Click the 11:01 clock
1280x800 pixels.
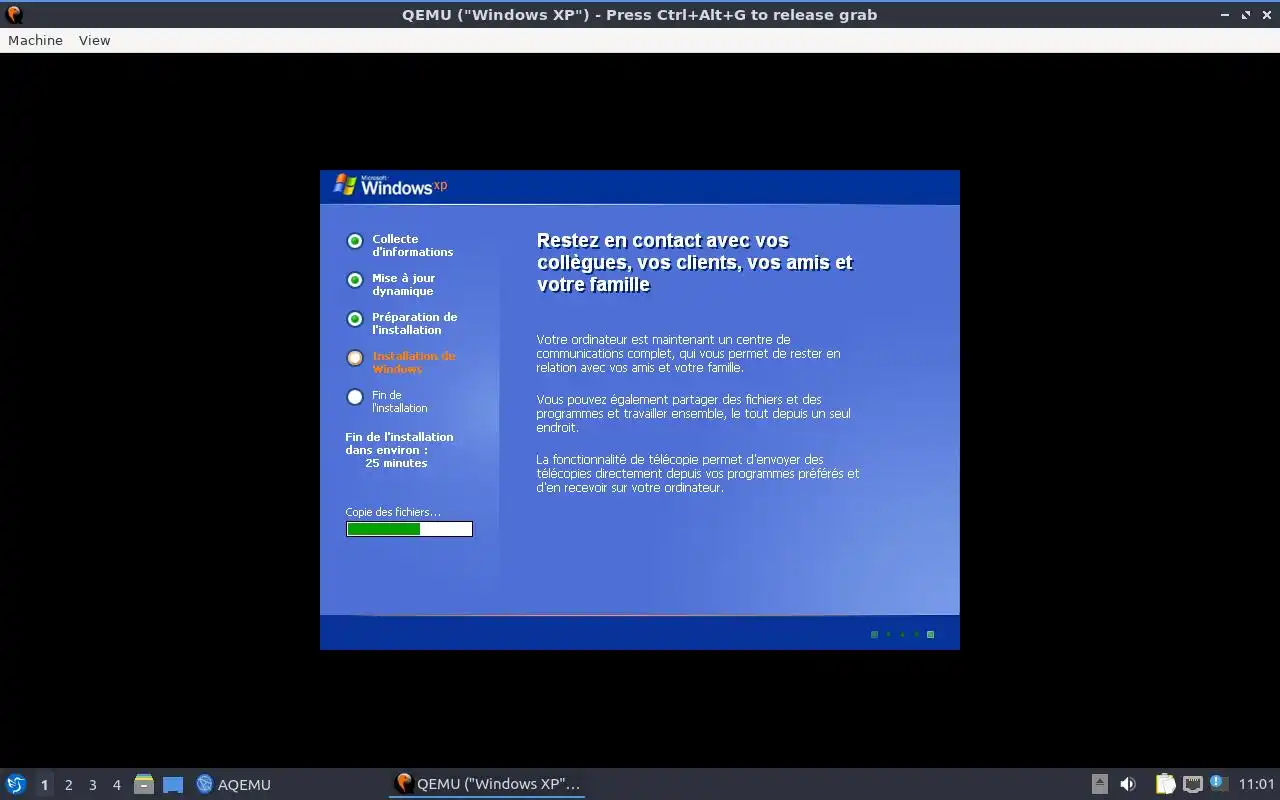[1256, 784]
